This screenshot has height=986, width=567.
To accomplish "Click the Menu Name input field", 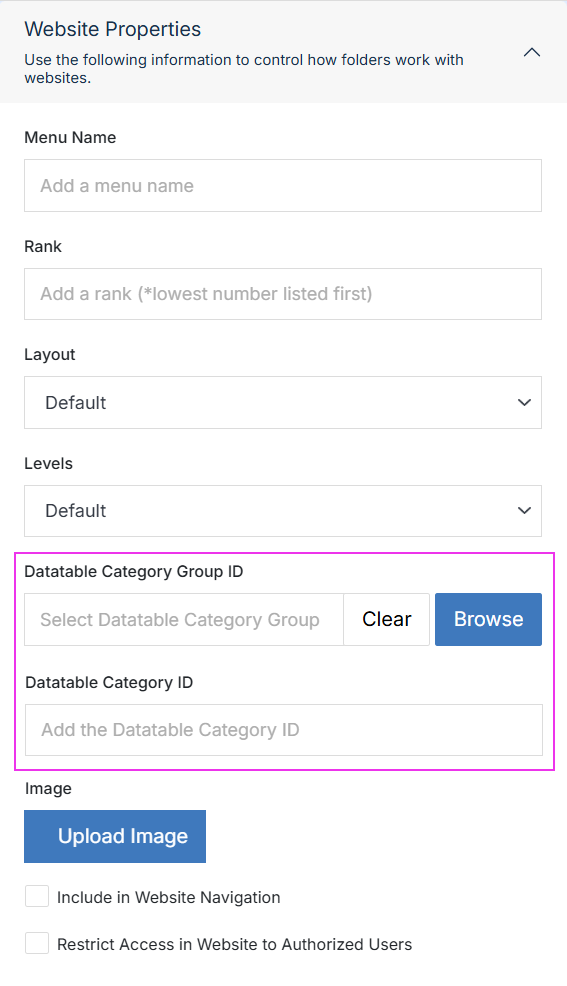I will [x=283, y=186].
